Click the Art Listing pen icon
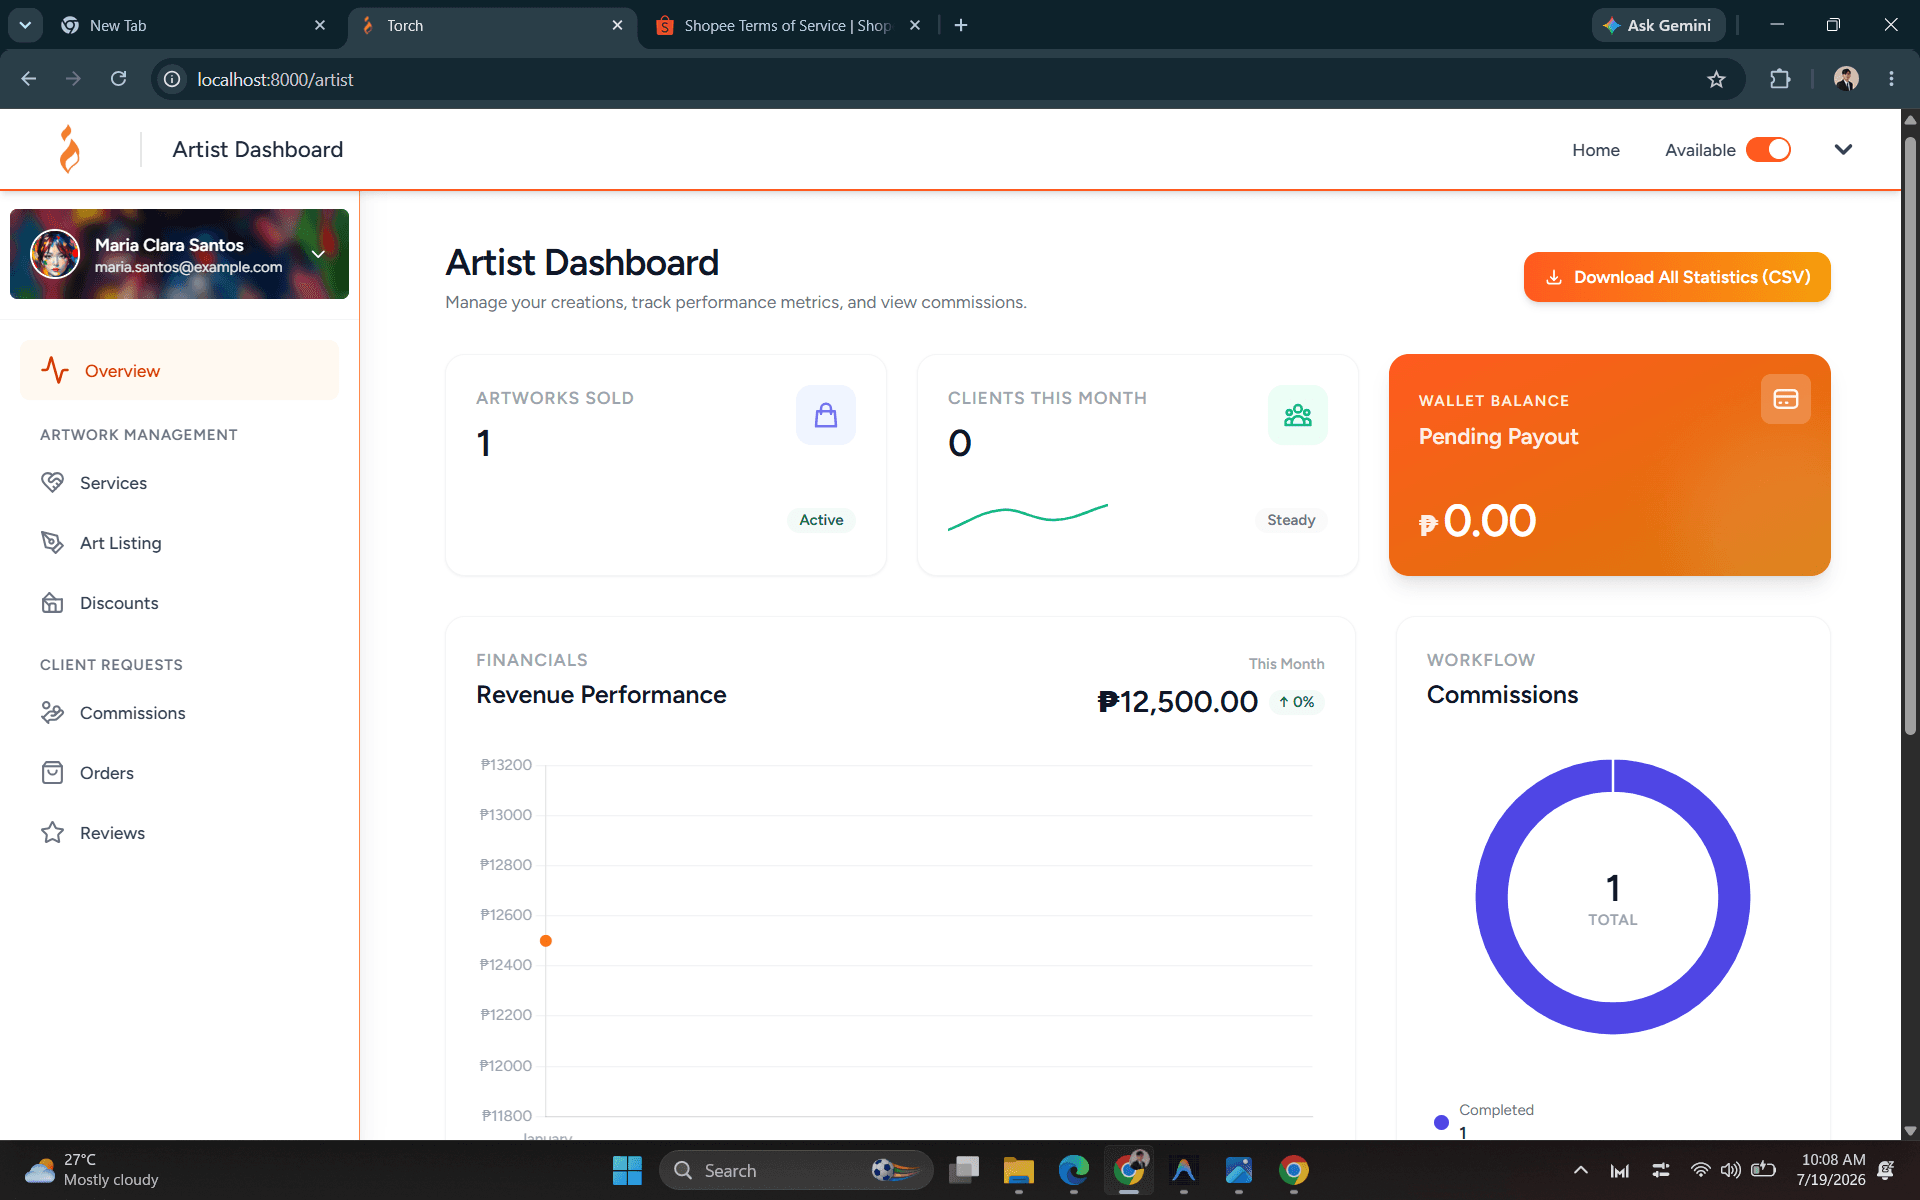Image resolution: width=1920 pixels, height=1200 pixels. point(52,543)
